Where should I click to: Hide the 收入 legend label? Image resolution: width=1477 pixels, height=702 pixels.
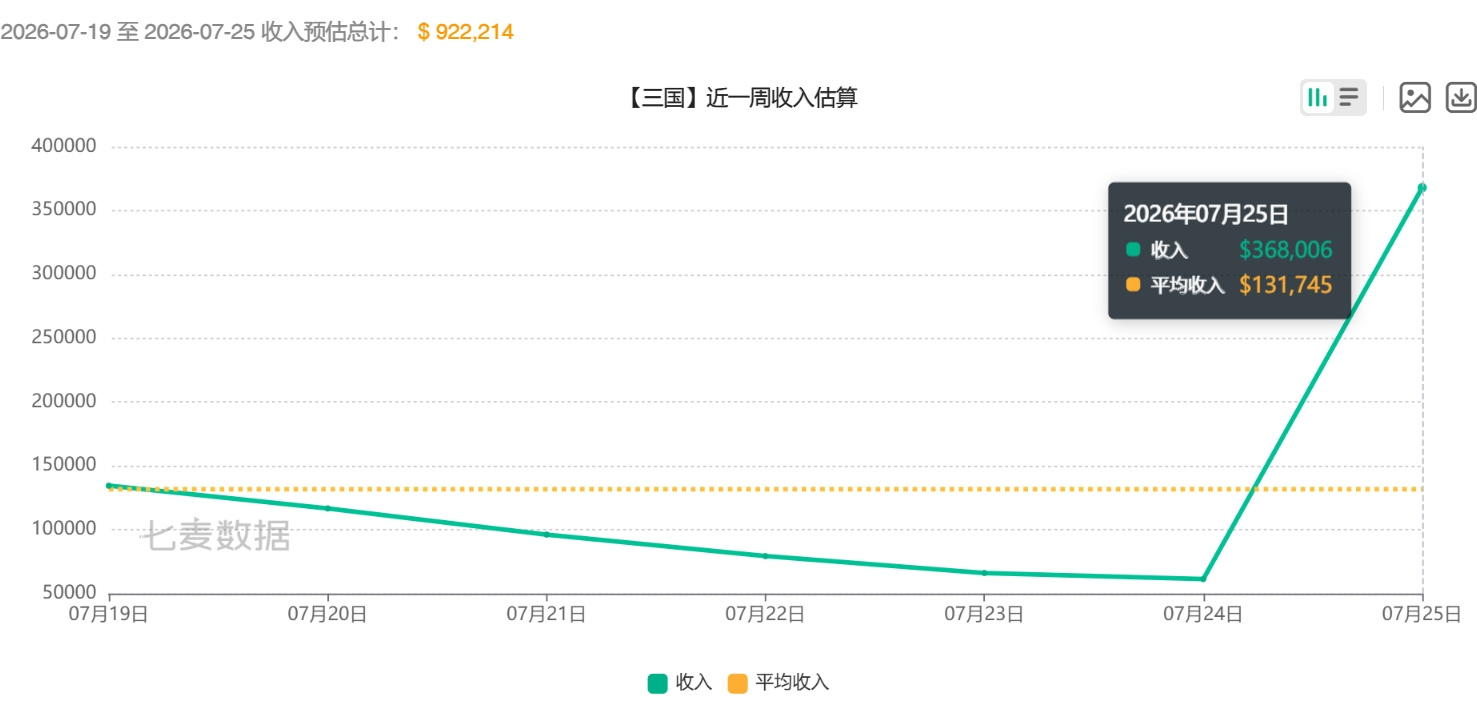[x=694, y=683]
